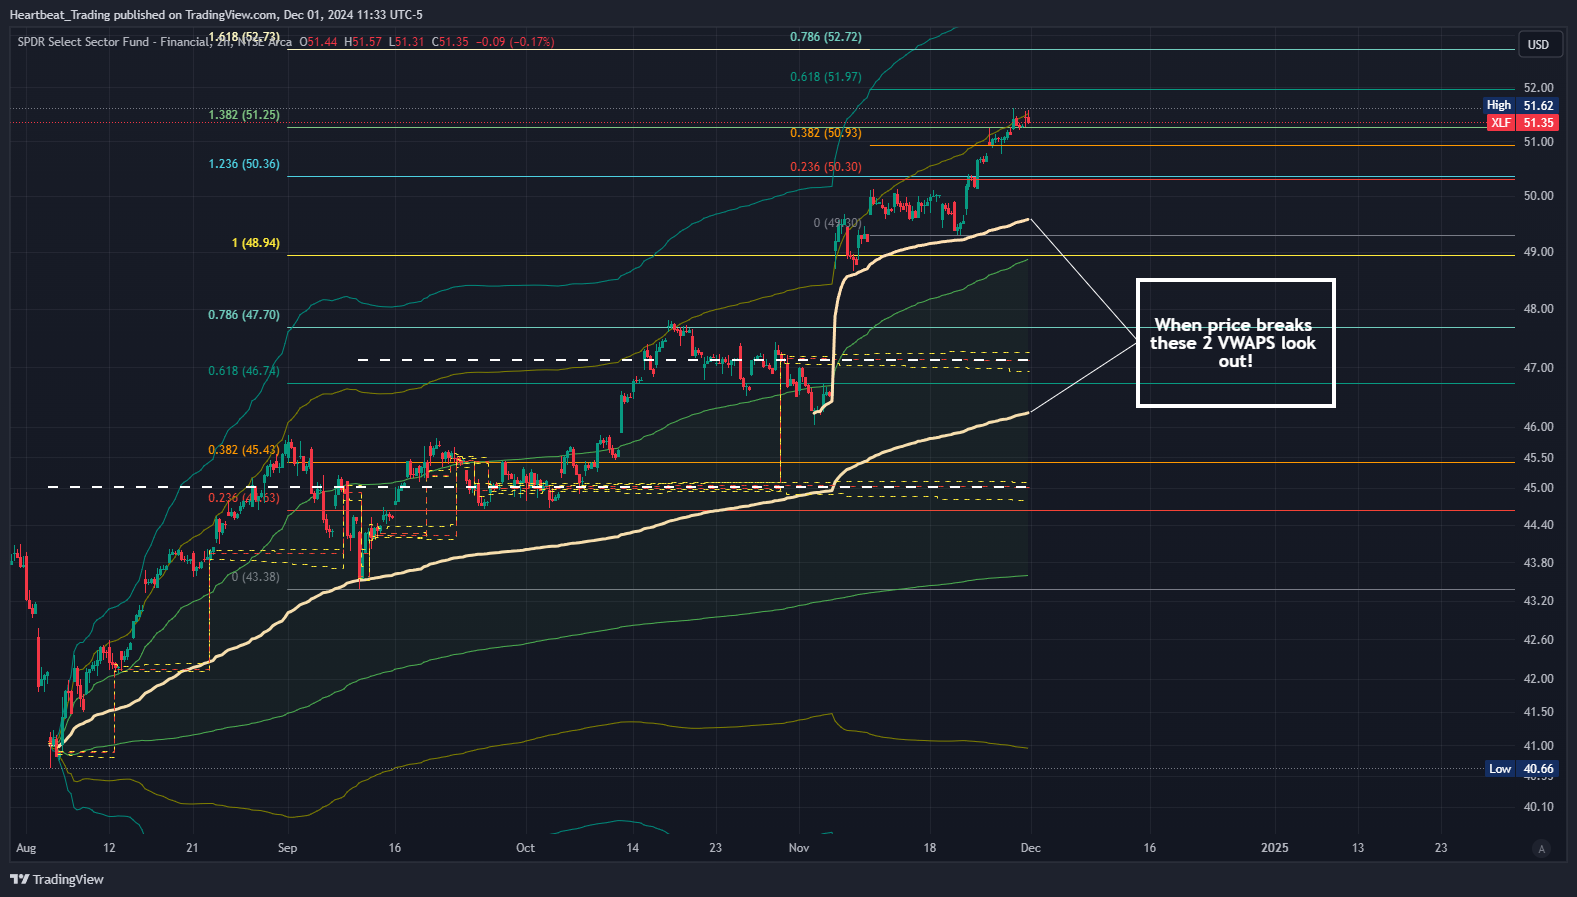Click the Fib label 0.786 (47.70)
The height and width of the screenshot is (897, 1577).
tap(244, 315)
